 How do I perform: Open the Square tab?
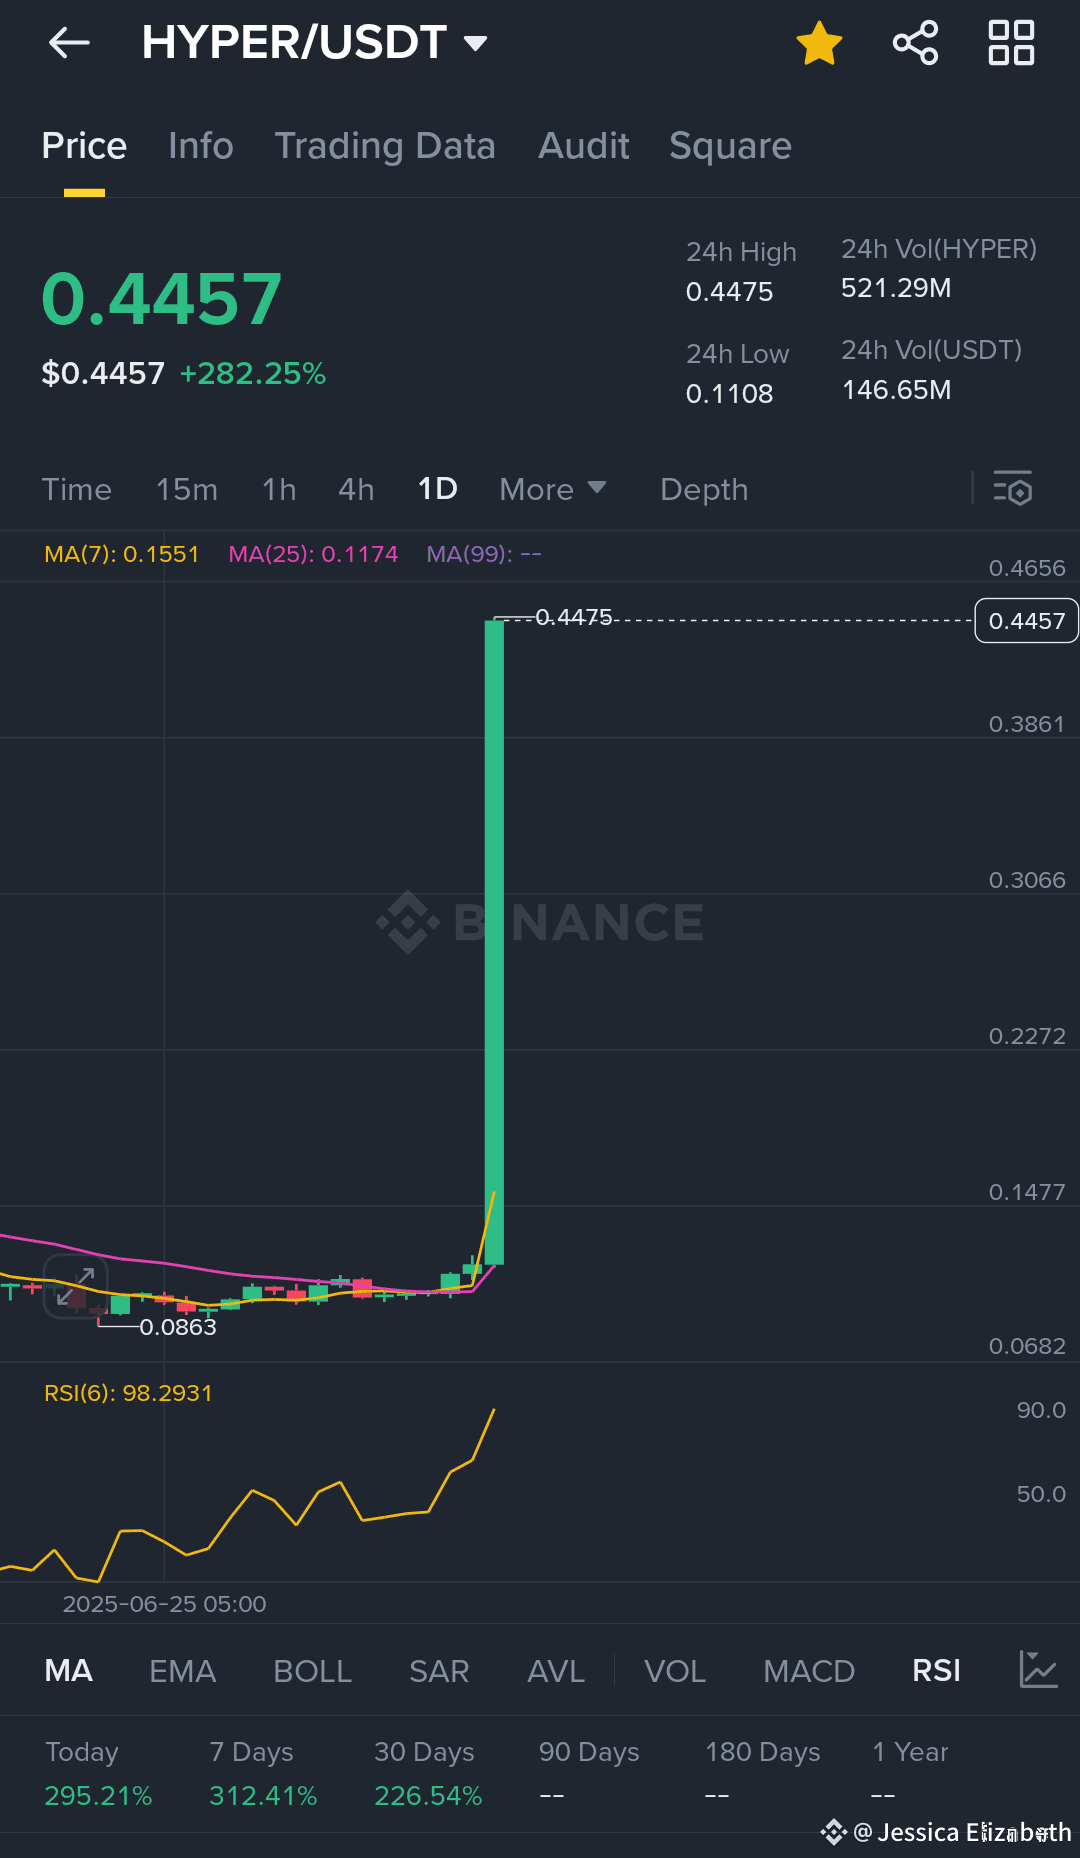[730, 146]
